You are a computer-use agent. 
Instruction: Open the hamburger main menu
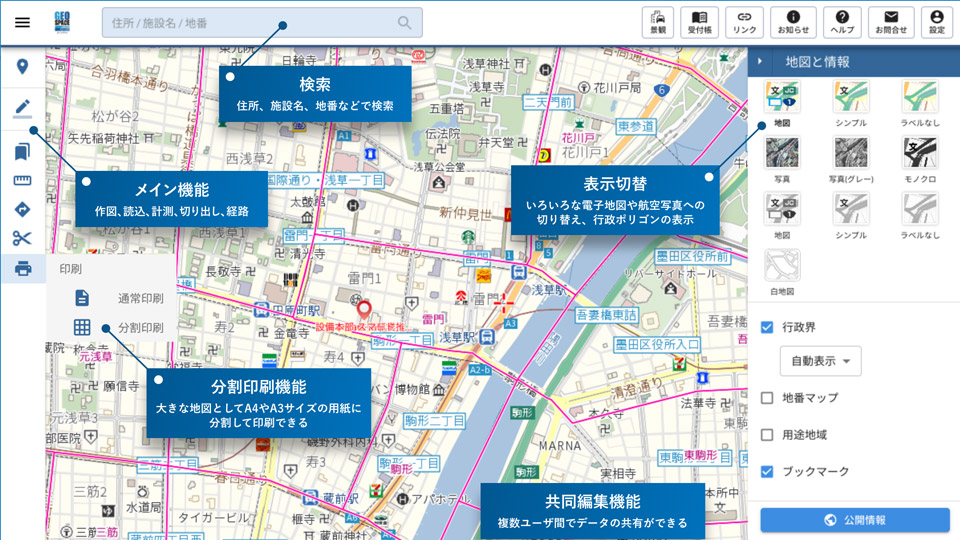point(22,22)
